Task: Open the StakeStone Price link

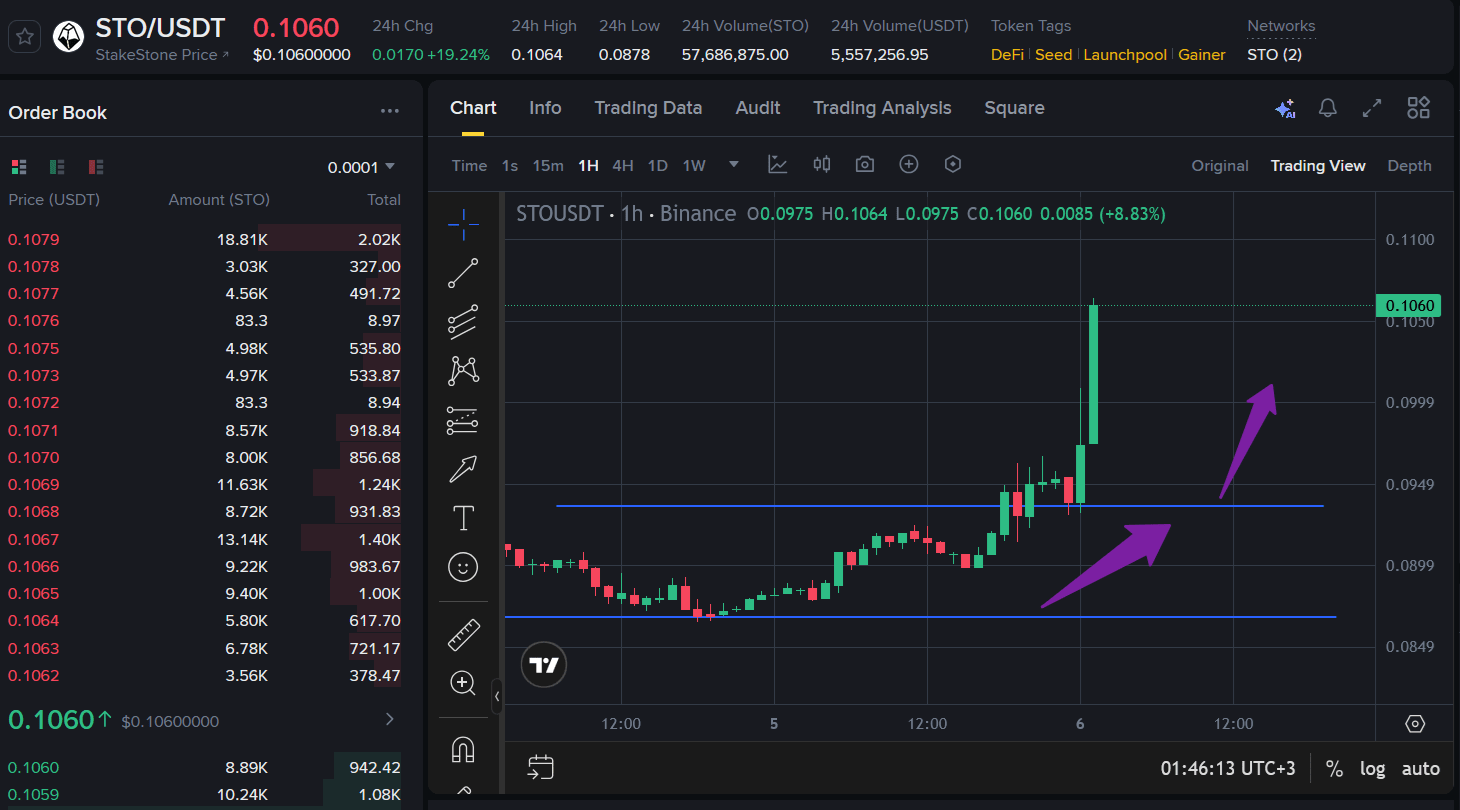Action: point(162,54)
